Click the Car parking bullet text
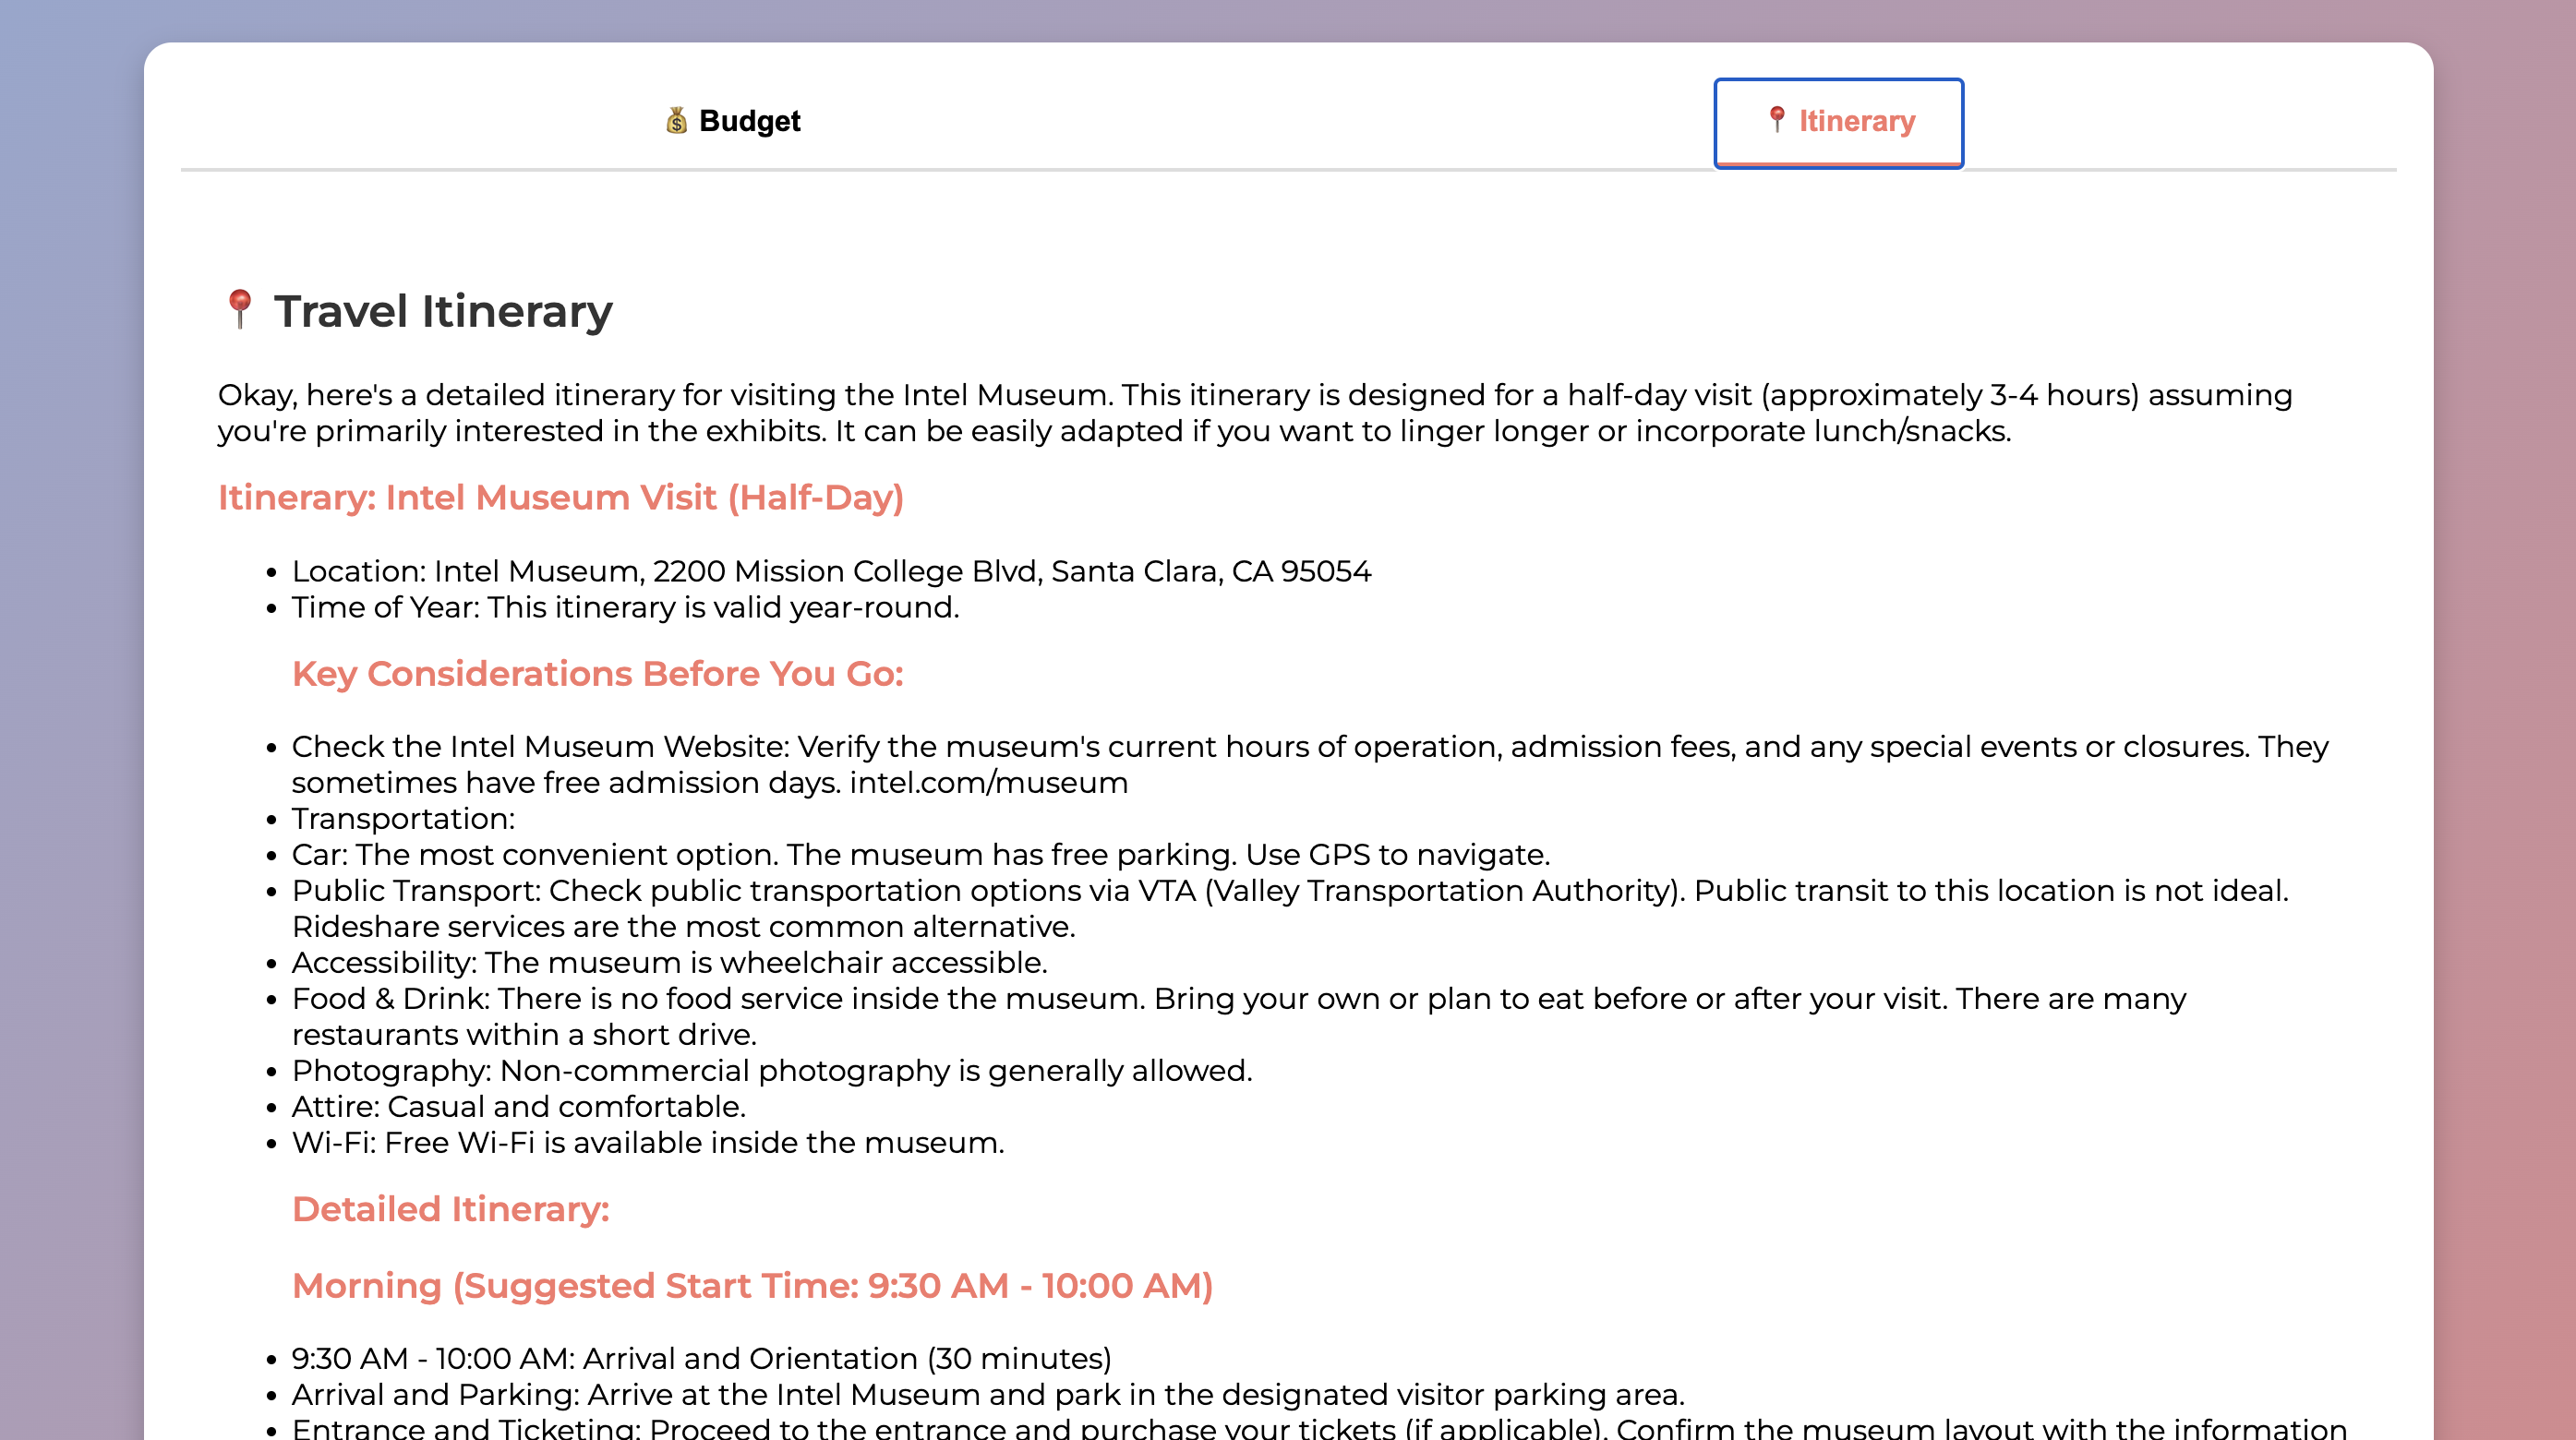This screenshot has width=2576, height=1440. point(920,855)
